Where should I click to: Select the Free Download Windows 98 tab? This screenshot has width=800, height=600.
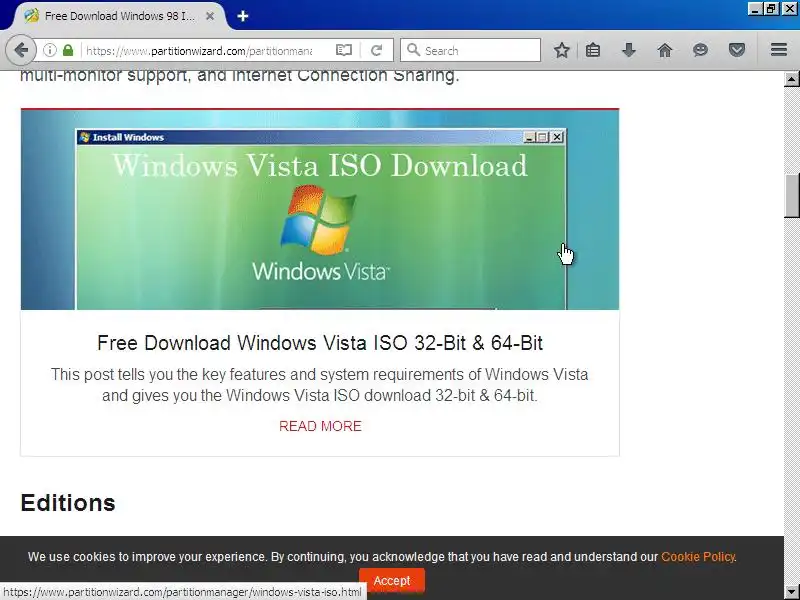click(120, 16)
